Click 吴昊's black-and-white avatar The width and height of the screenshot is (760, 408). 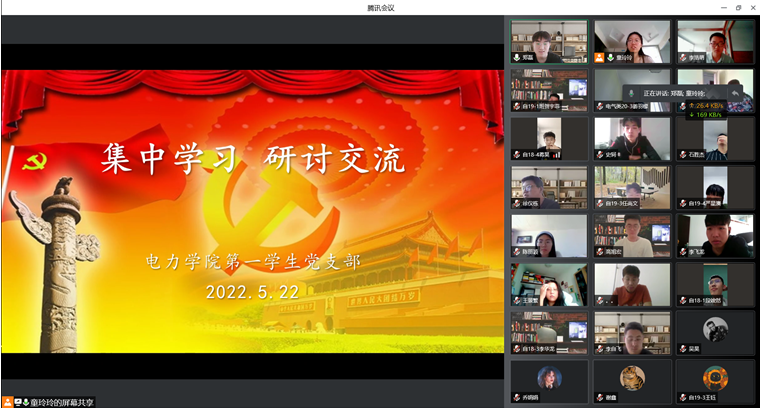pos(715,330)
